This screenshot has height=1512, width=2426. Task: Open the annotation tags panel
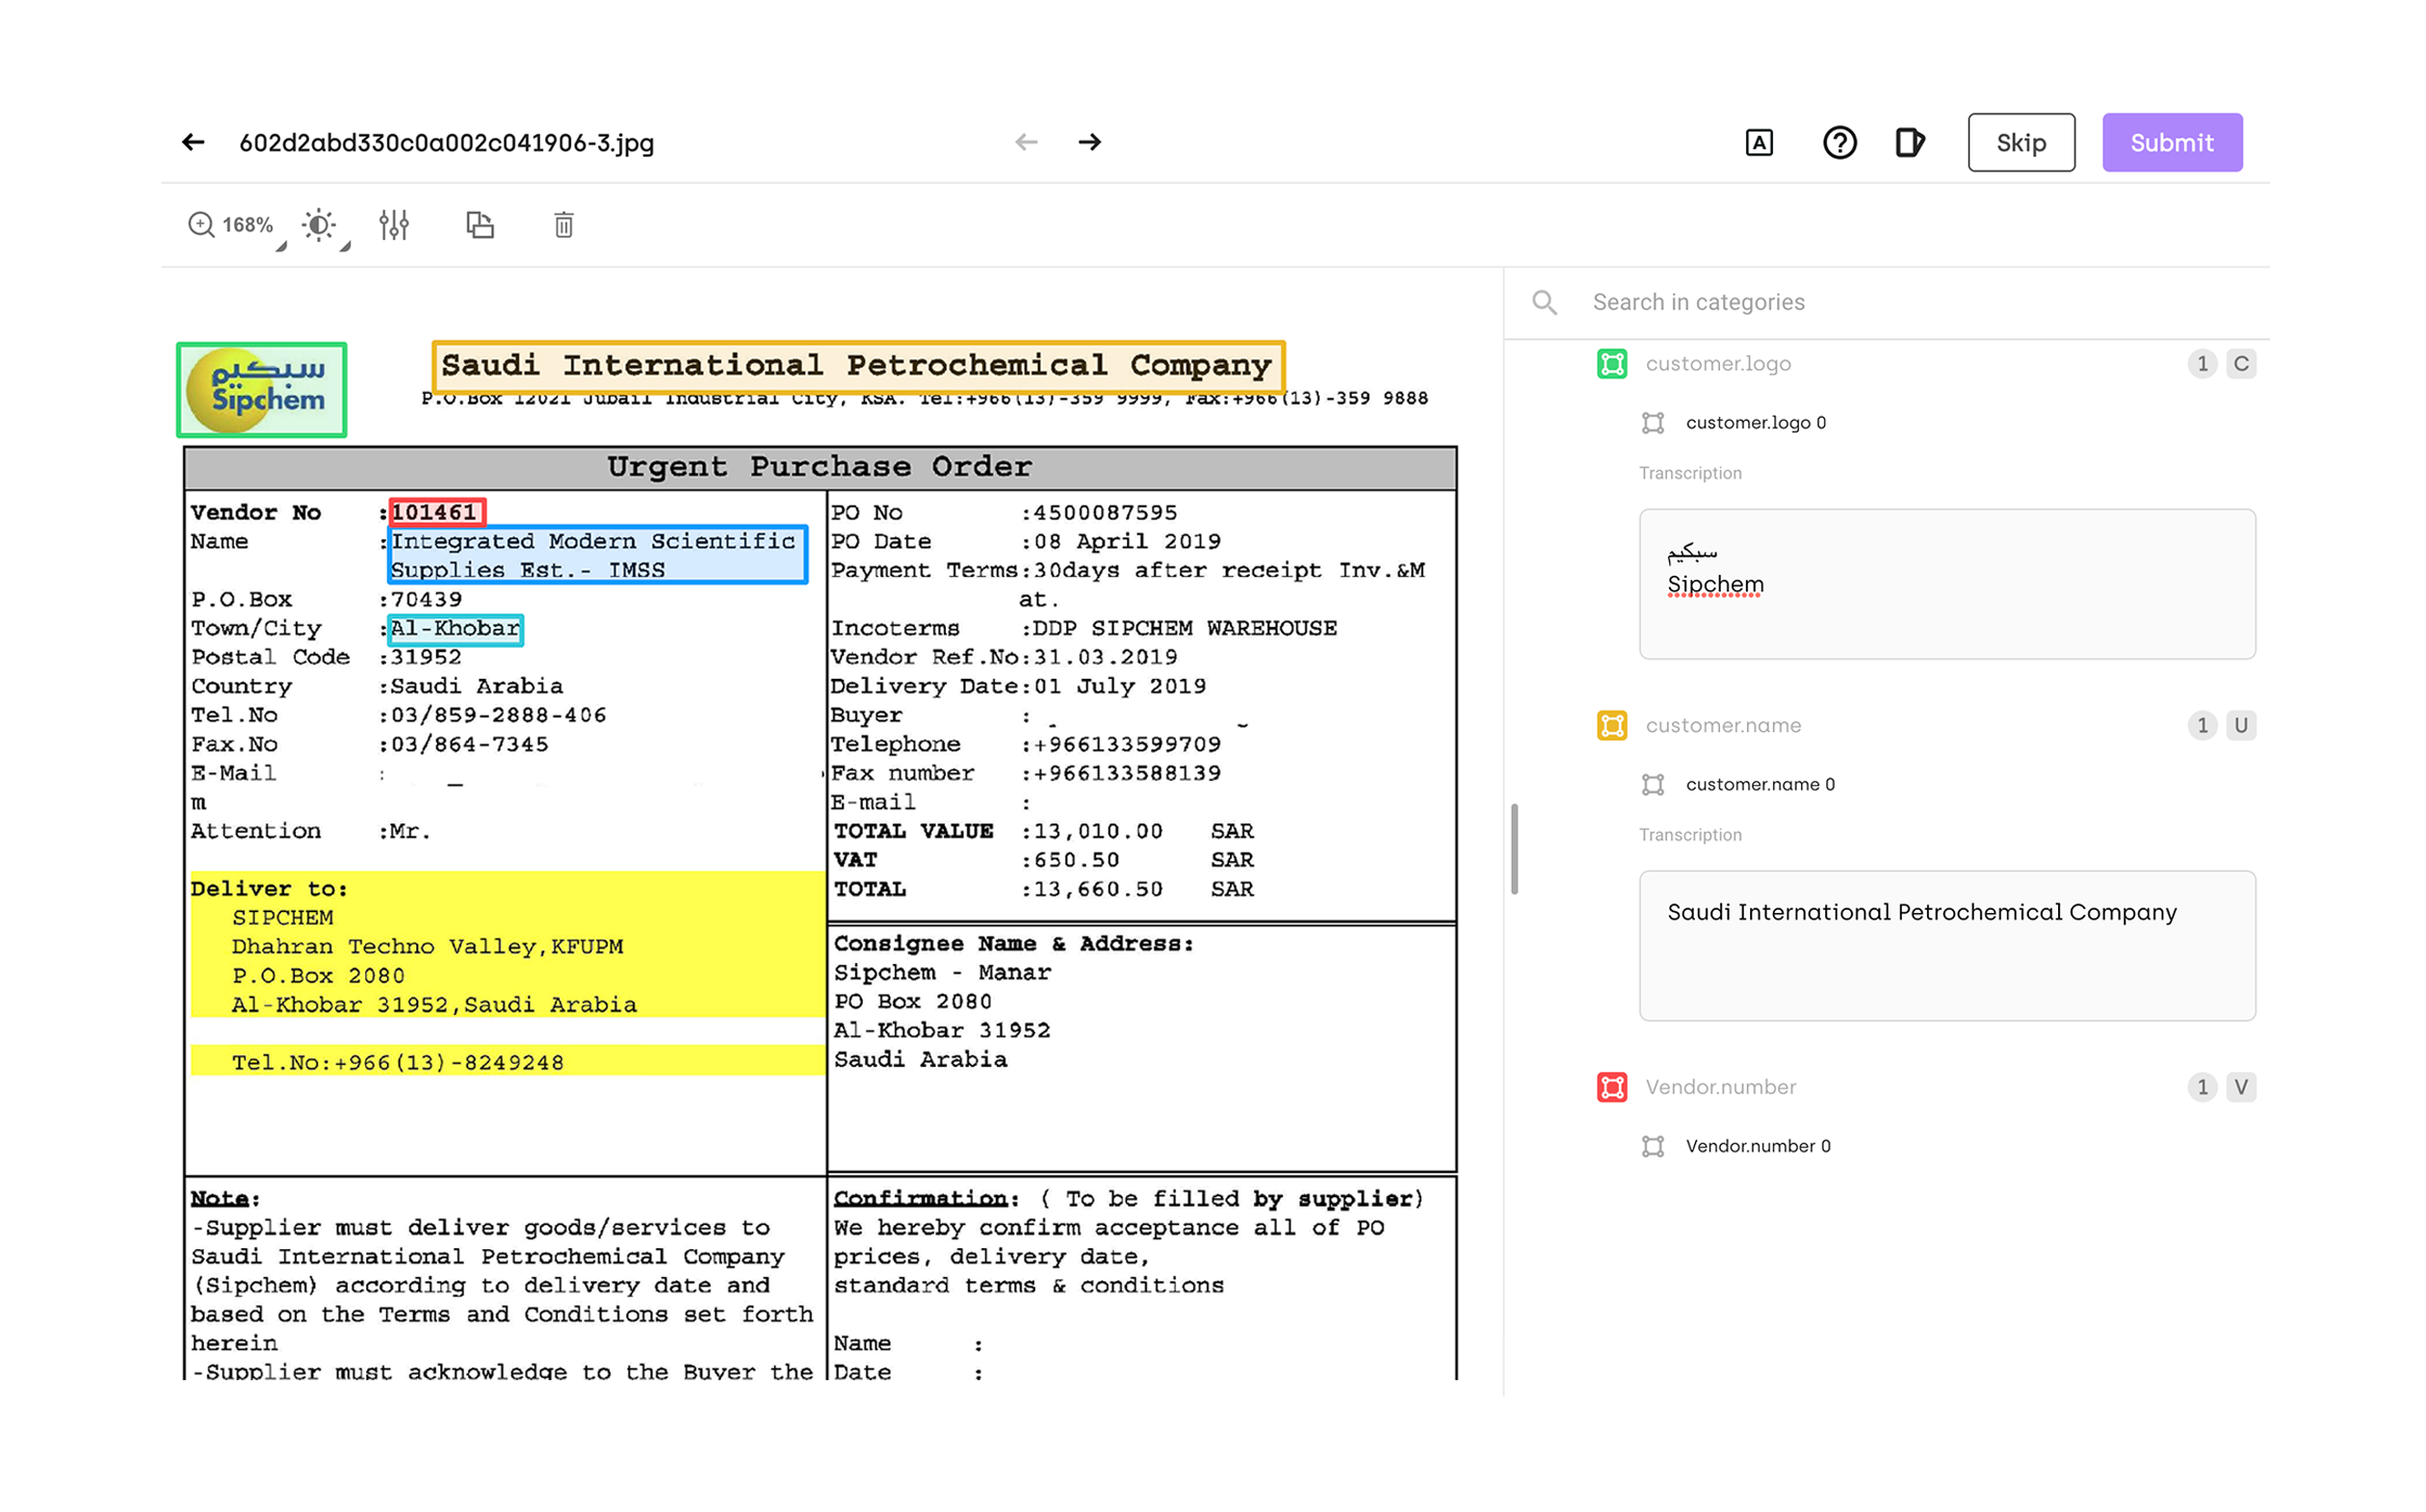[x=1910, y=142]
